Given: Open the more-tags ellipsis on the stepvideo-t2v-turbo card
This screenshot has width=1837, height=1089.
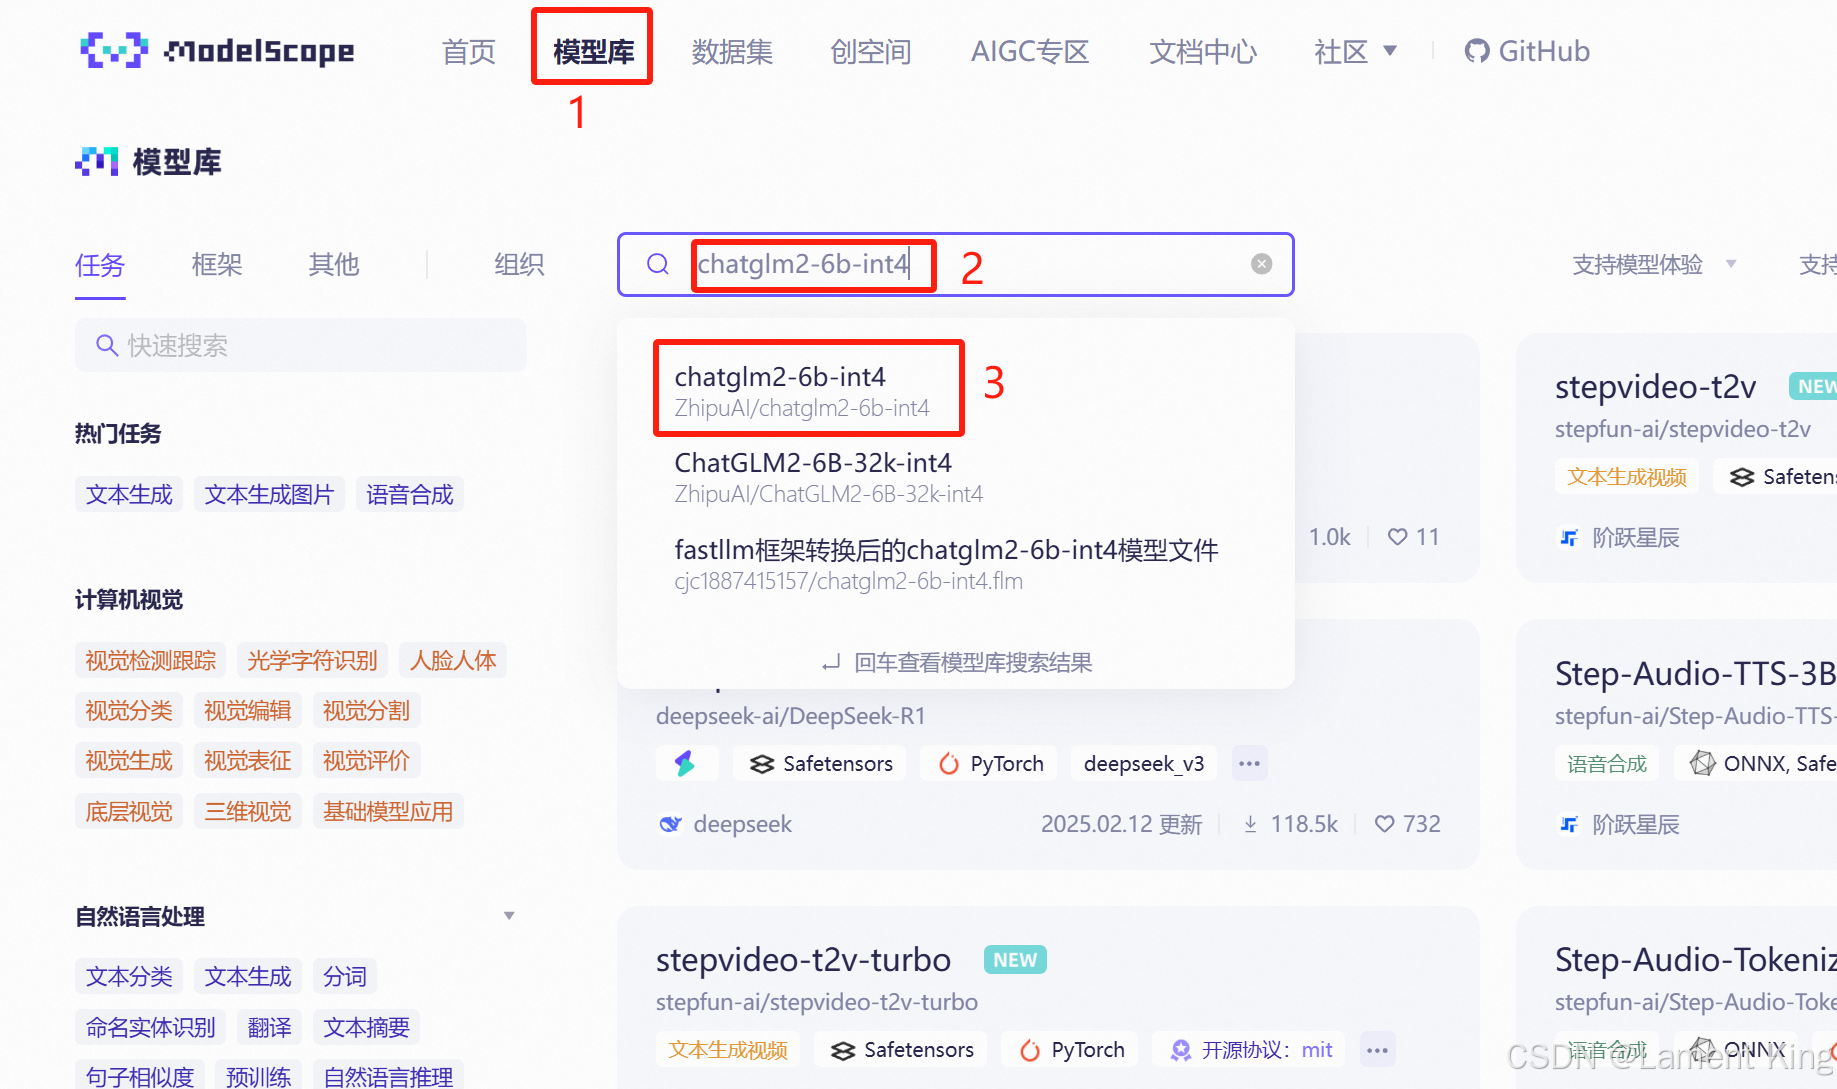Looking at the screenshot, I should pyautogui.click(x=1377, y=1049).
